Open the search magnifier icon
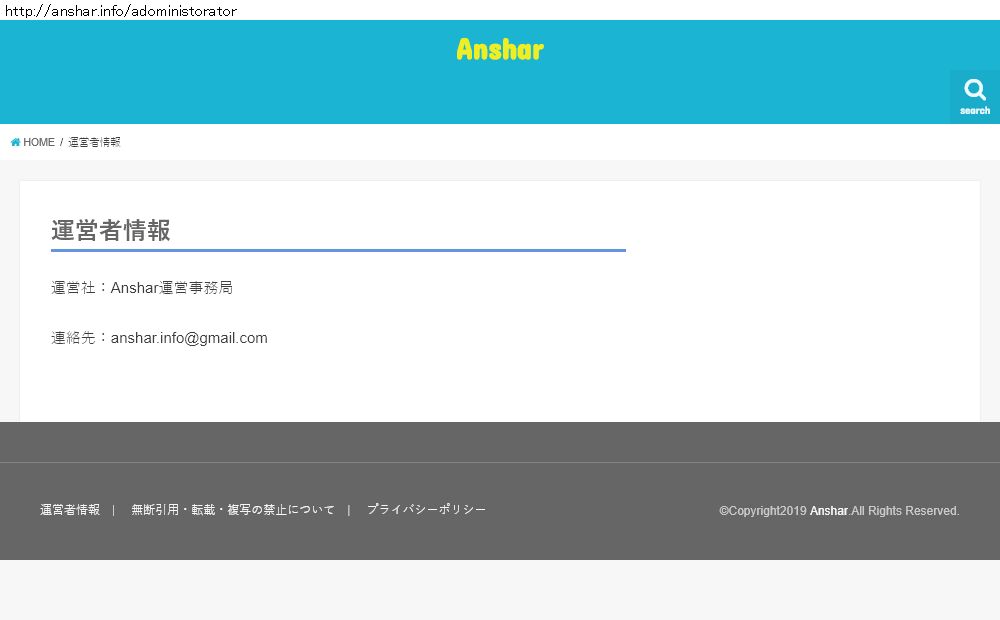Viewport: 1000px width, 620px height. (975, 90)
